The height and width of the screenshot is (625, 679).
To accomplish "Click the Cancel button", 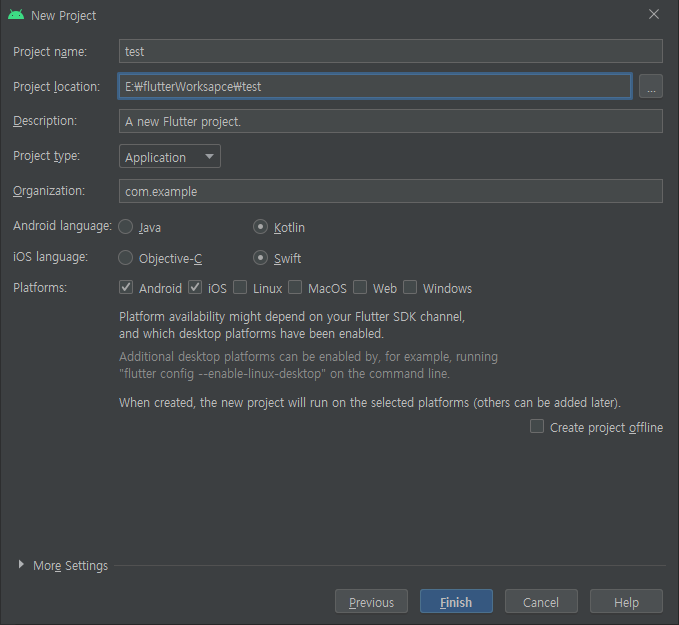I will coord(541,601).
